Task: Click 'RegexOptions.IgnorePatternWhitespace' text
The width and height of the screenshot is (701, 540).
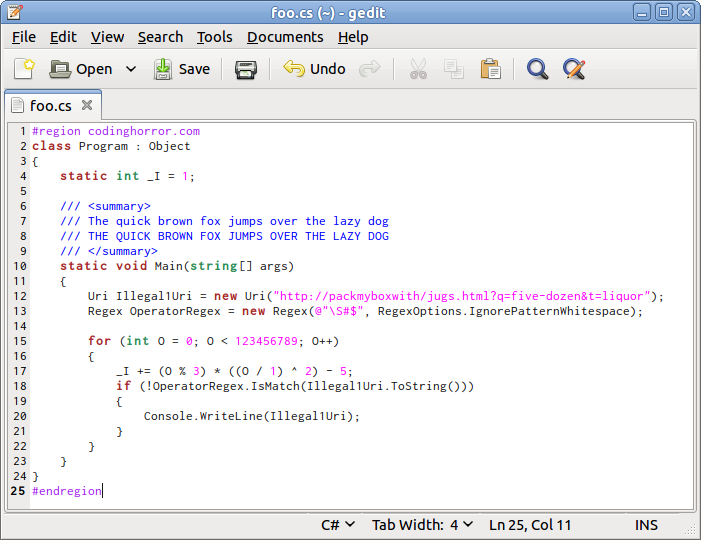Action: click(x=506, y=311)
